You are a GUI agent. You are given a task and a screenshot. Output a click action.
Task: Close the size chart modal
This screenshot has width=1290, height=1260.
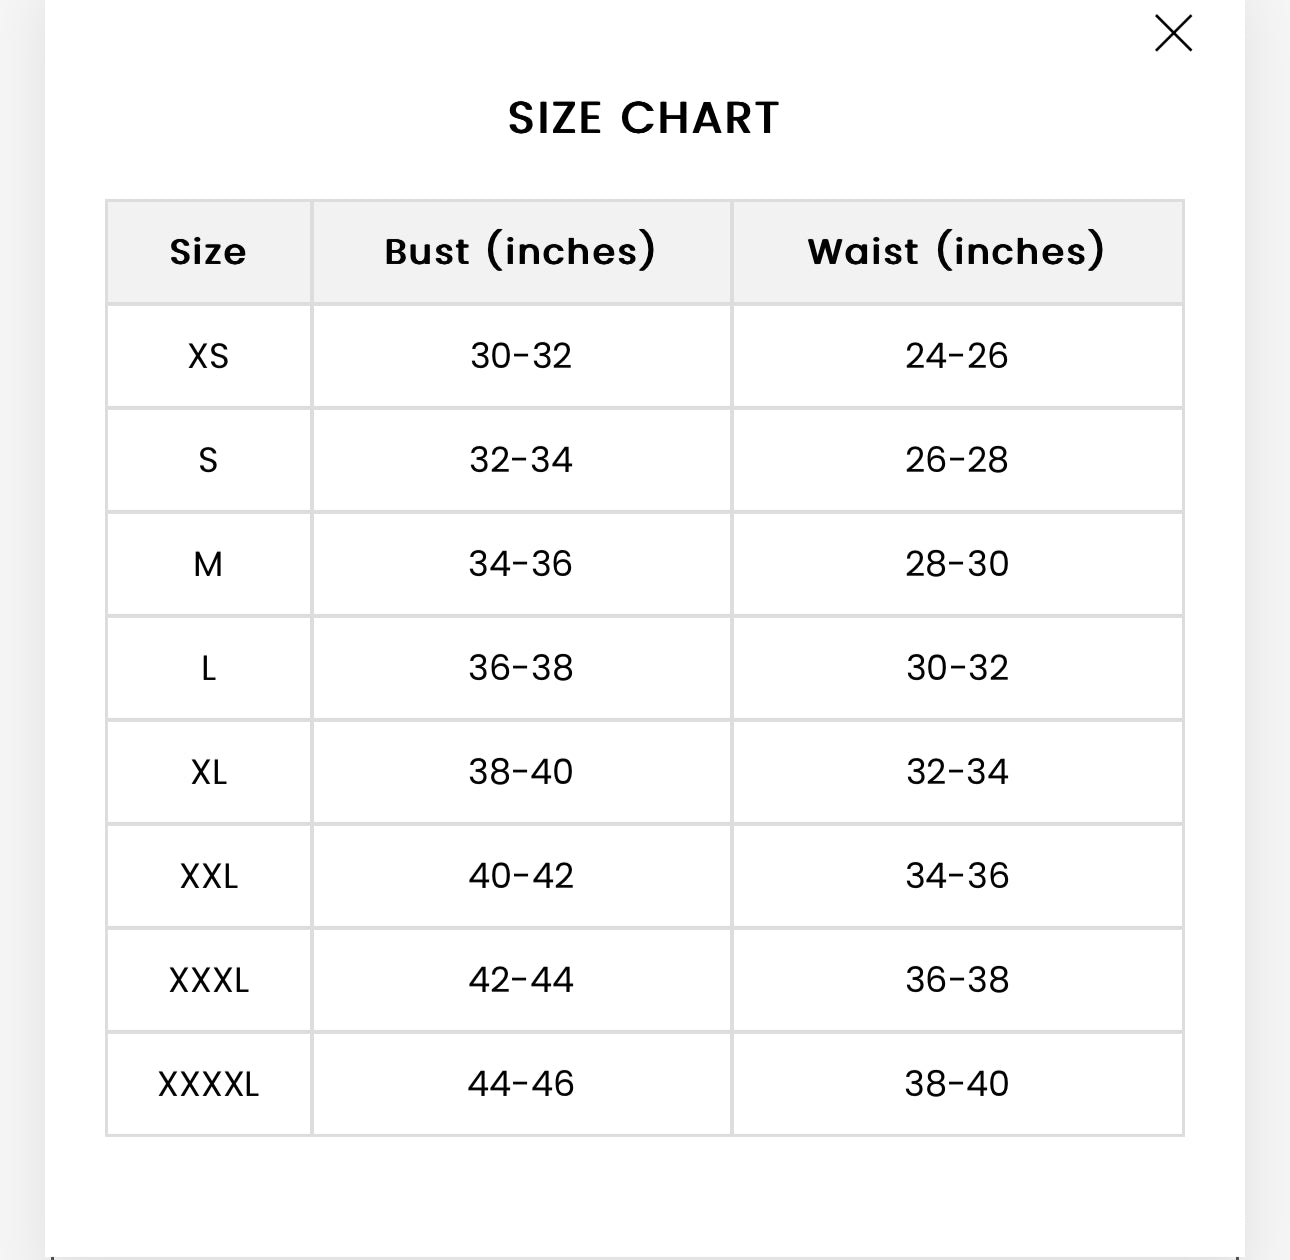coord(1174,33)
